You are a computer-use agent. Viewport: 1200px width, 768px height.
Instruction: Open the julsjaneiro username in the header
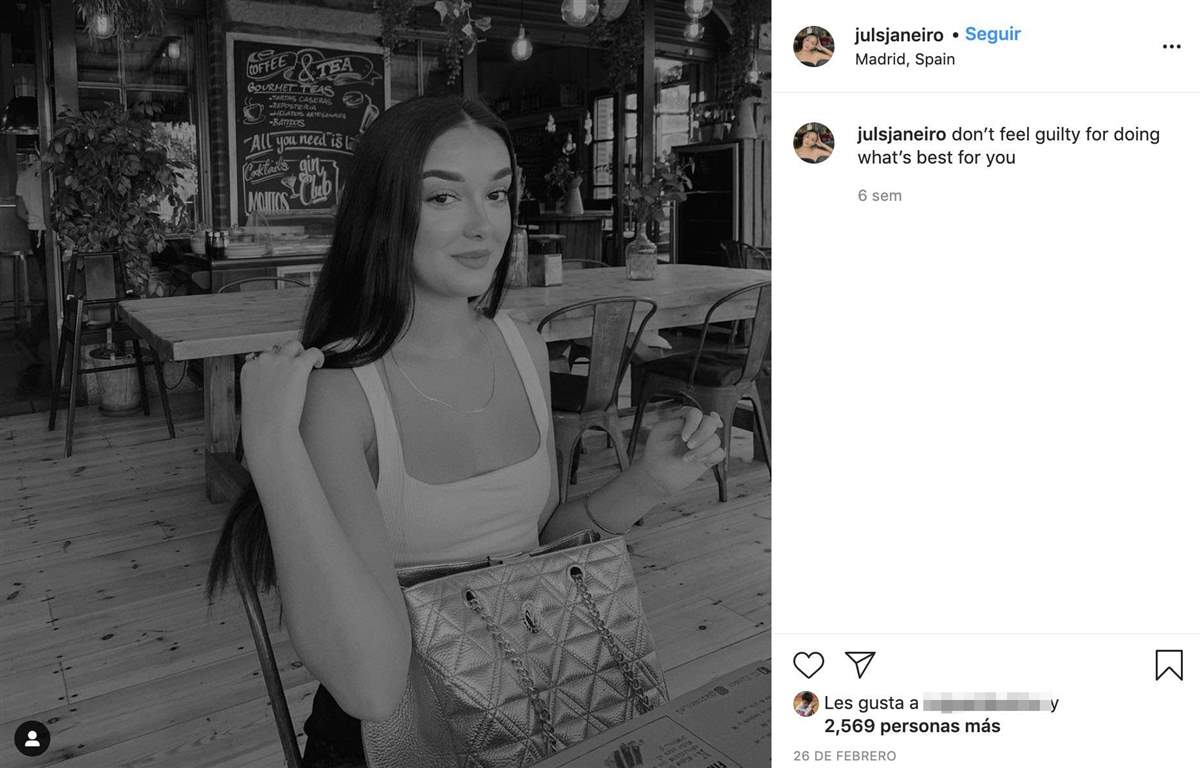(x=899, y=35)
